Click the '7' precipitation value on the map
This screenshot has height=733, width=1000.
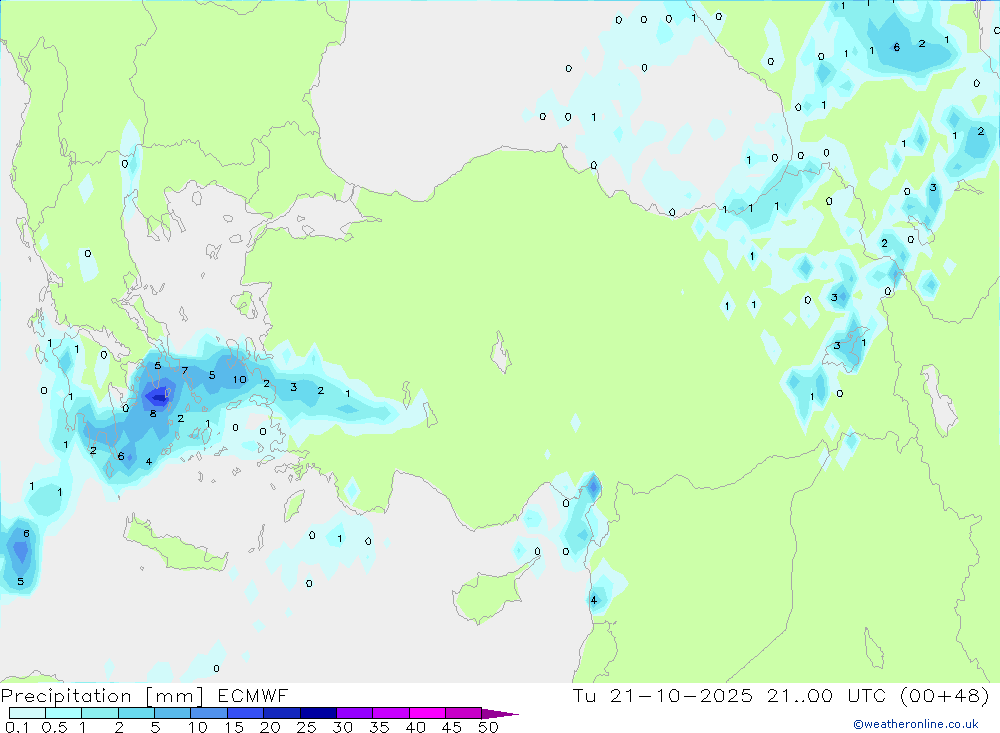[x=185, y=371]
